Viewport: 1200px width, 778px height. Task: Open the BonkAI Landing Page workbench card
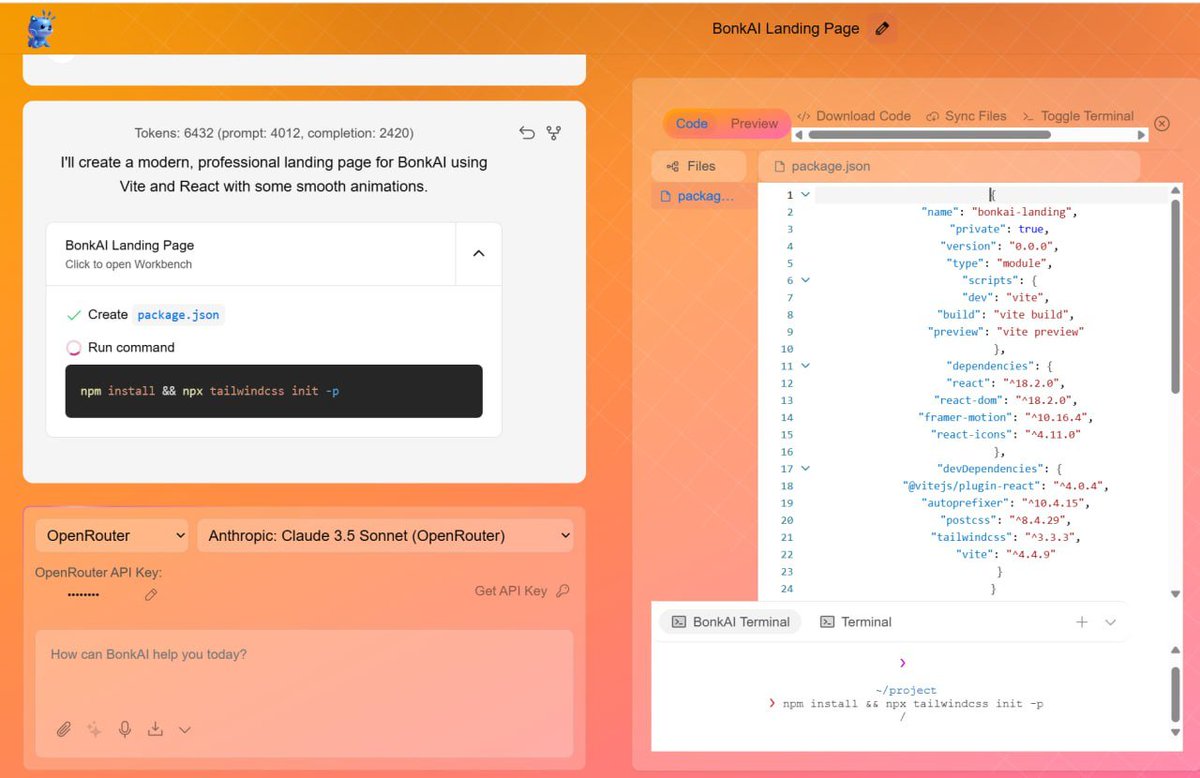tap(250, 254)
